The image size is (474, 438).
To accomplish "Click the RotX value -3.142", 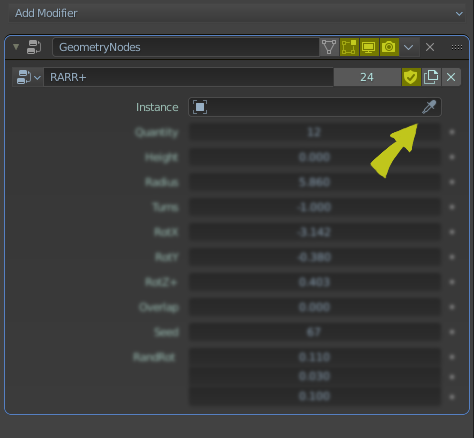I will point(315,232).
